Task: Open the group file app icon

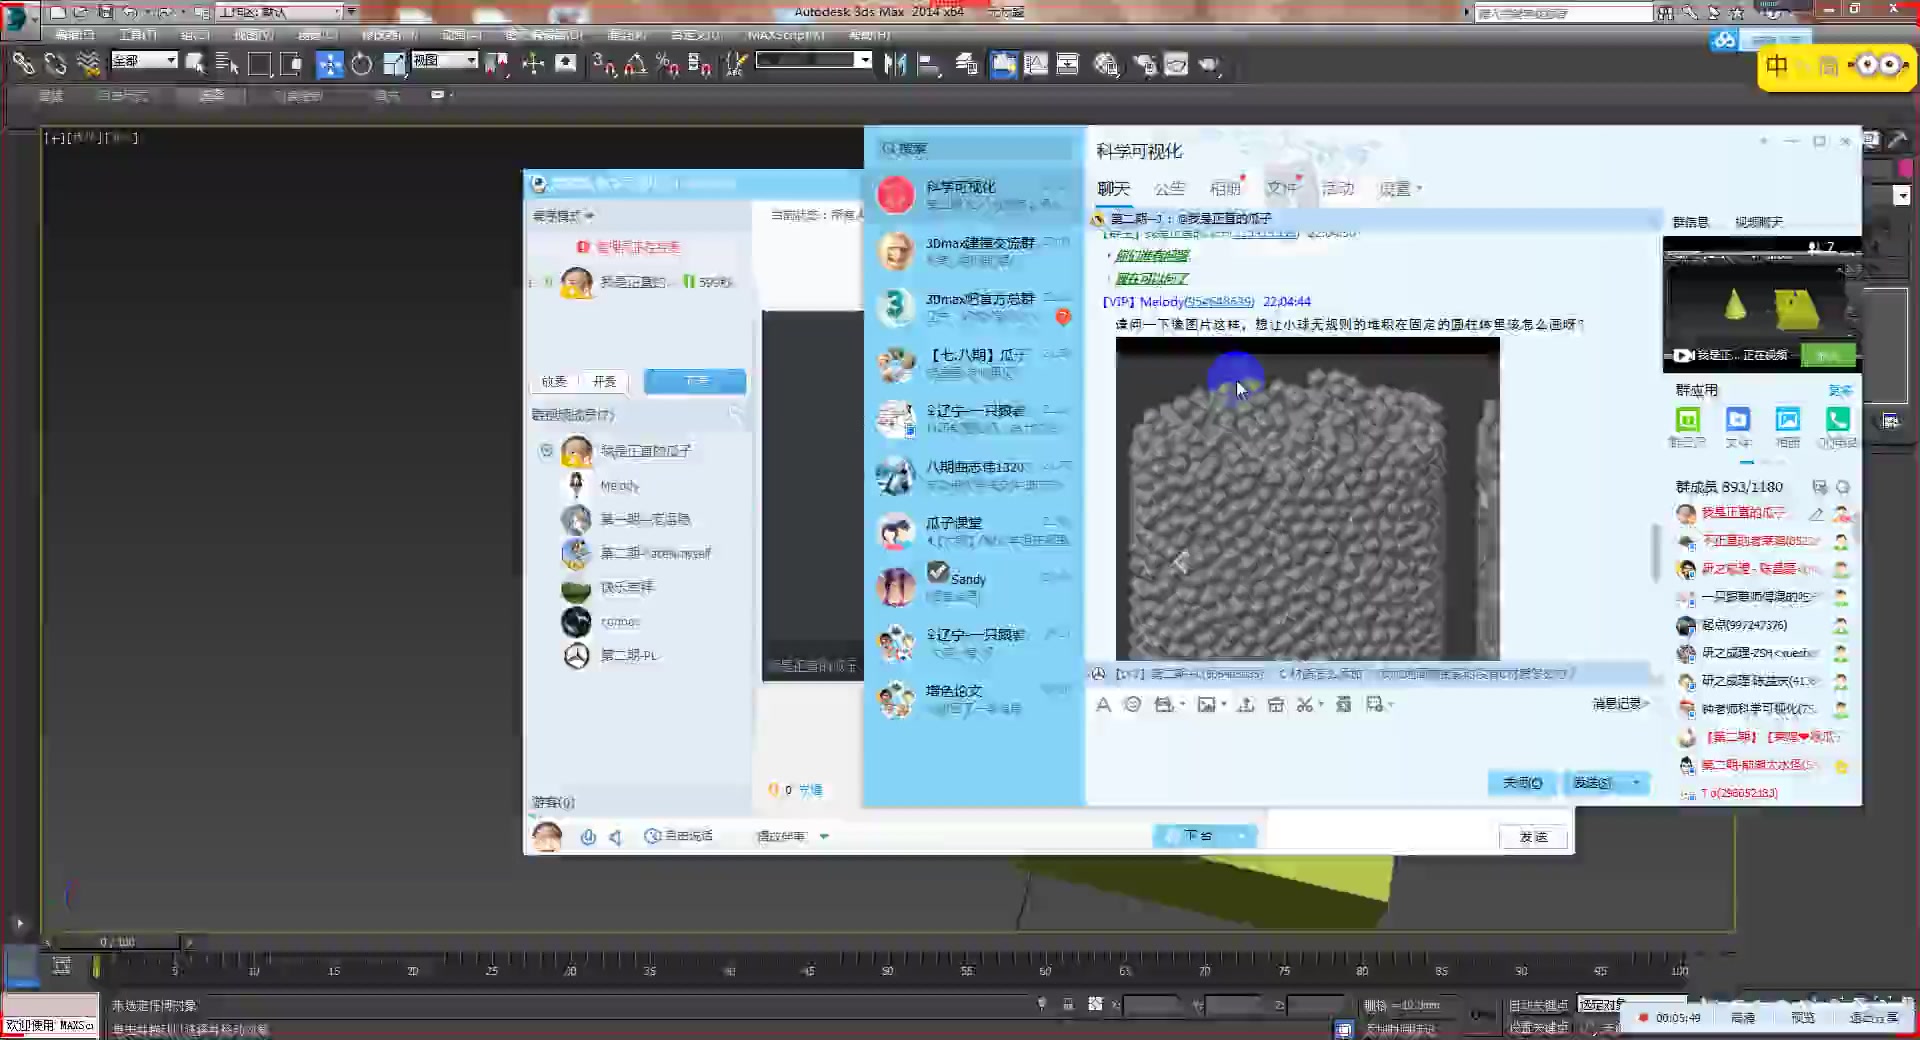Action: coord(1738,419)
